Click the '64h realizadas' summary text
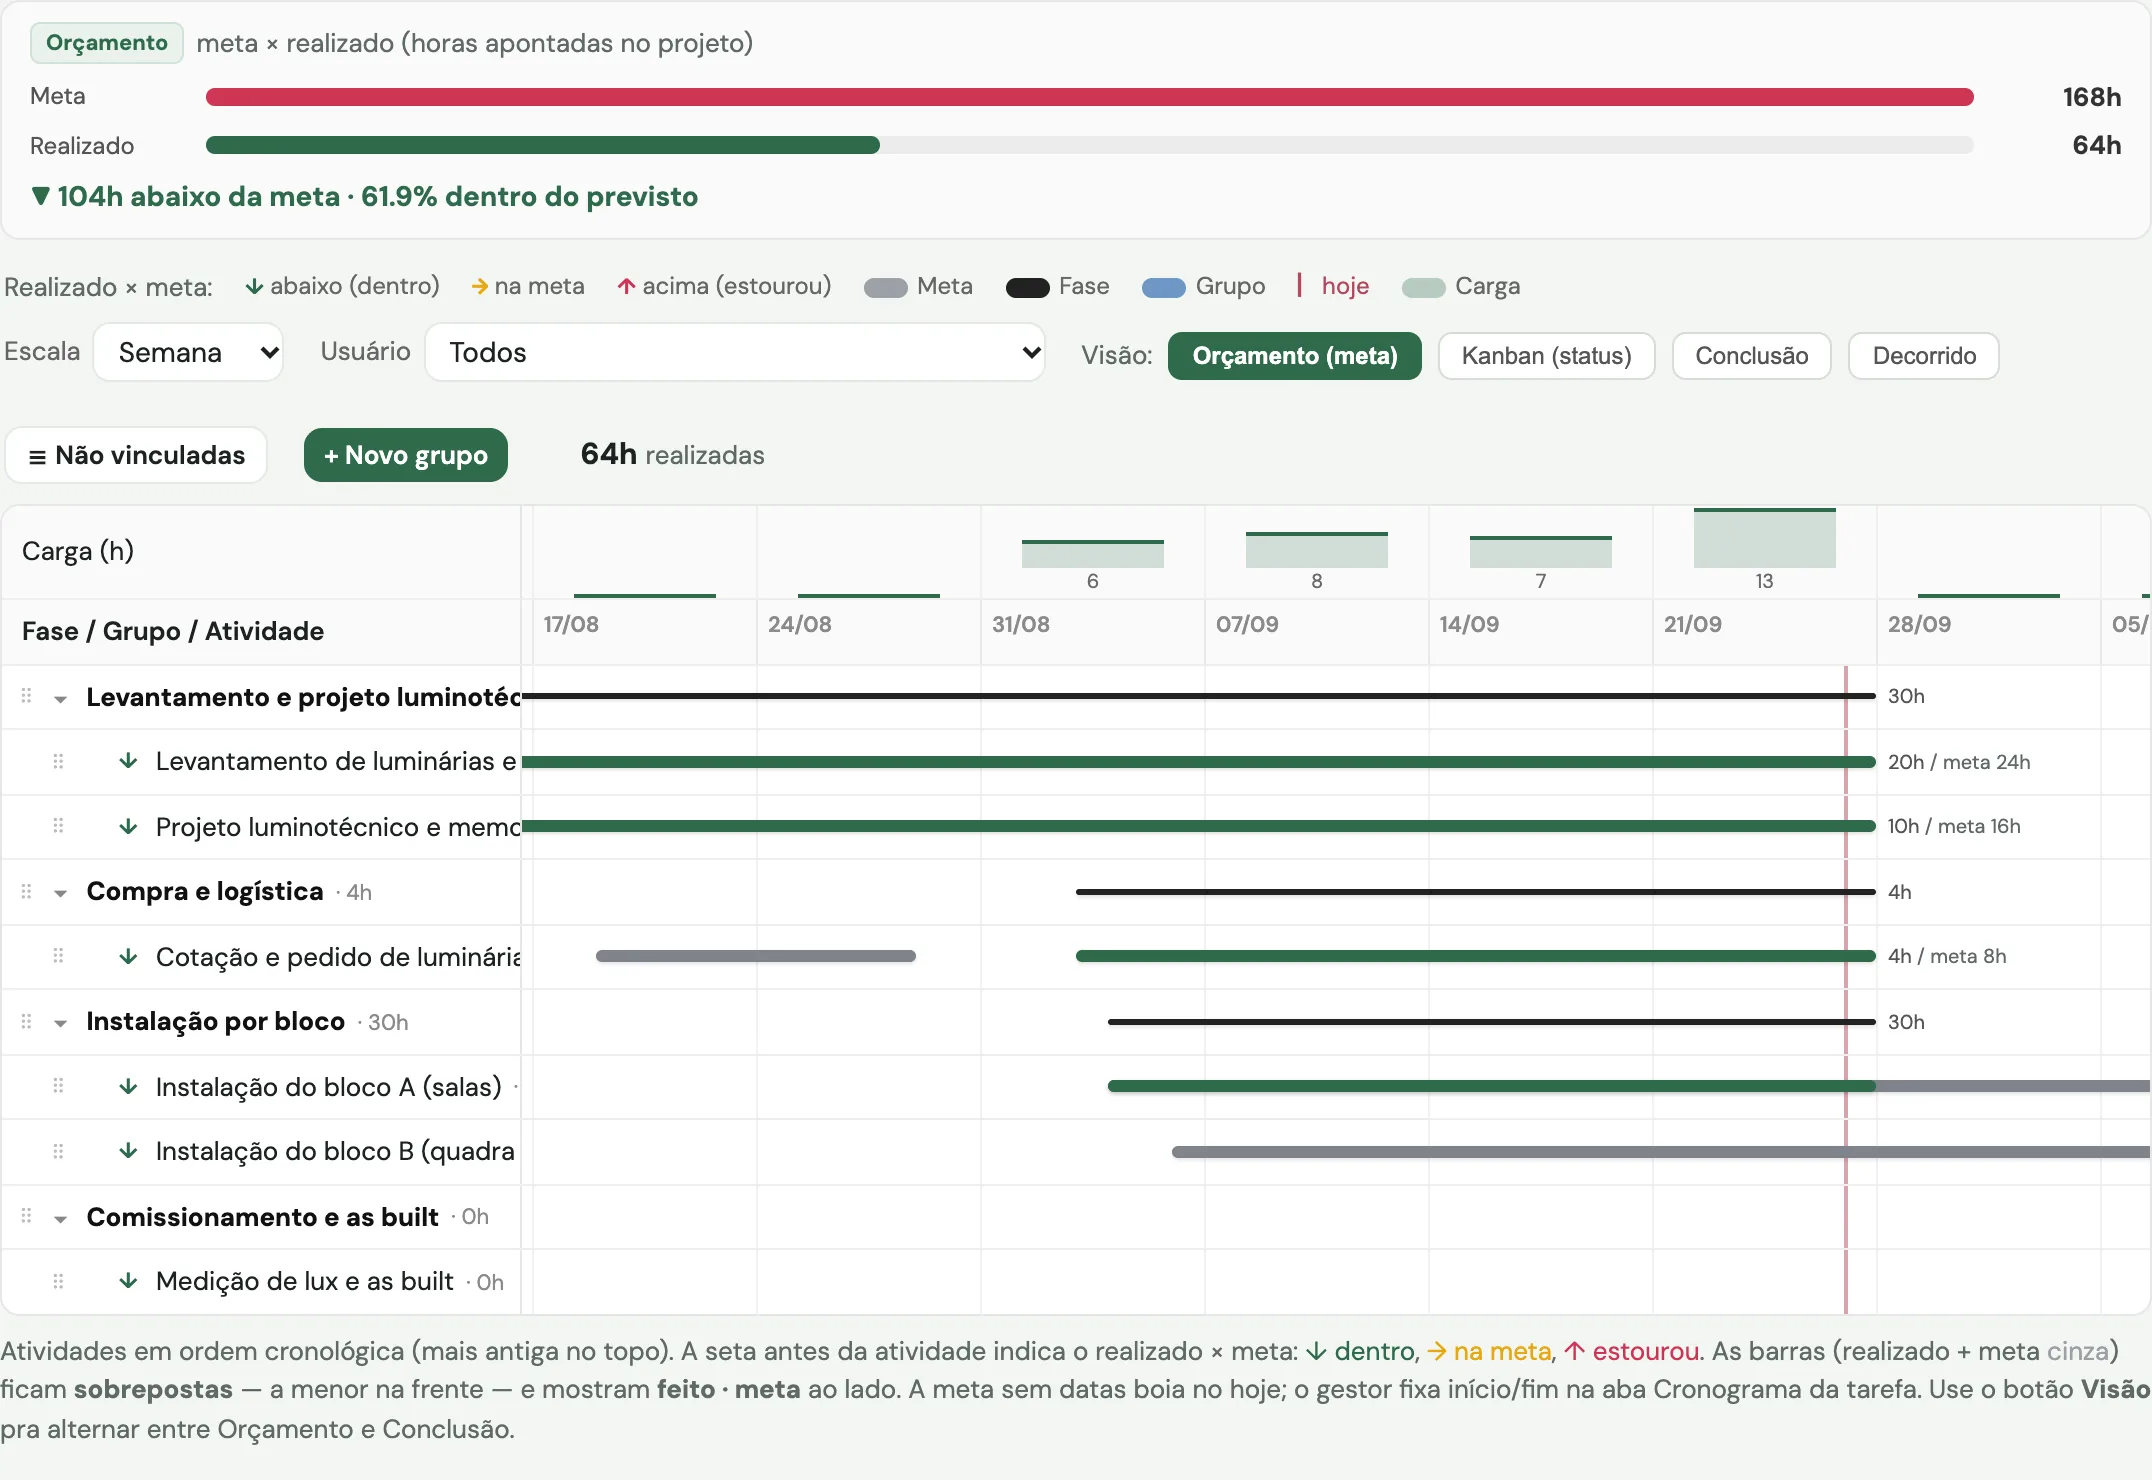Screen dimensions: 2152x1480 (x=672, y=455)
